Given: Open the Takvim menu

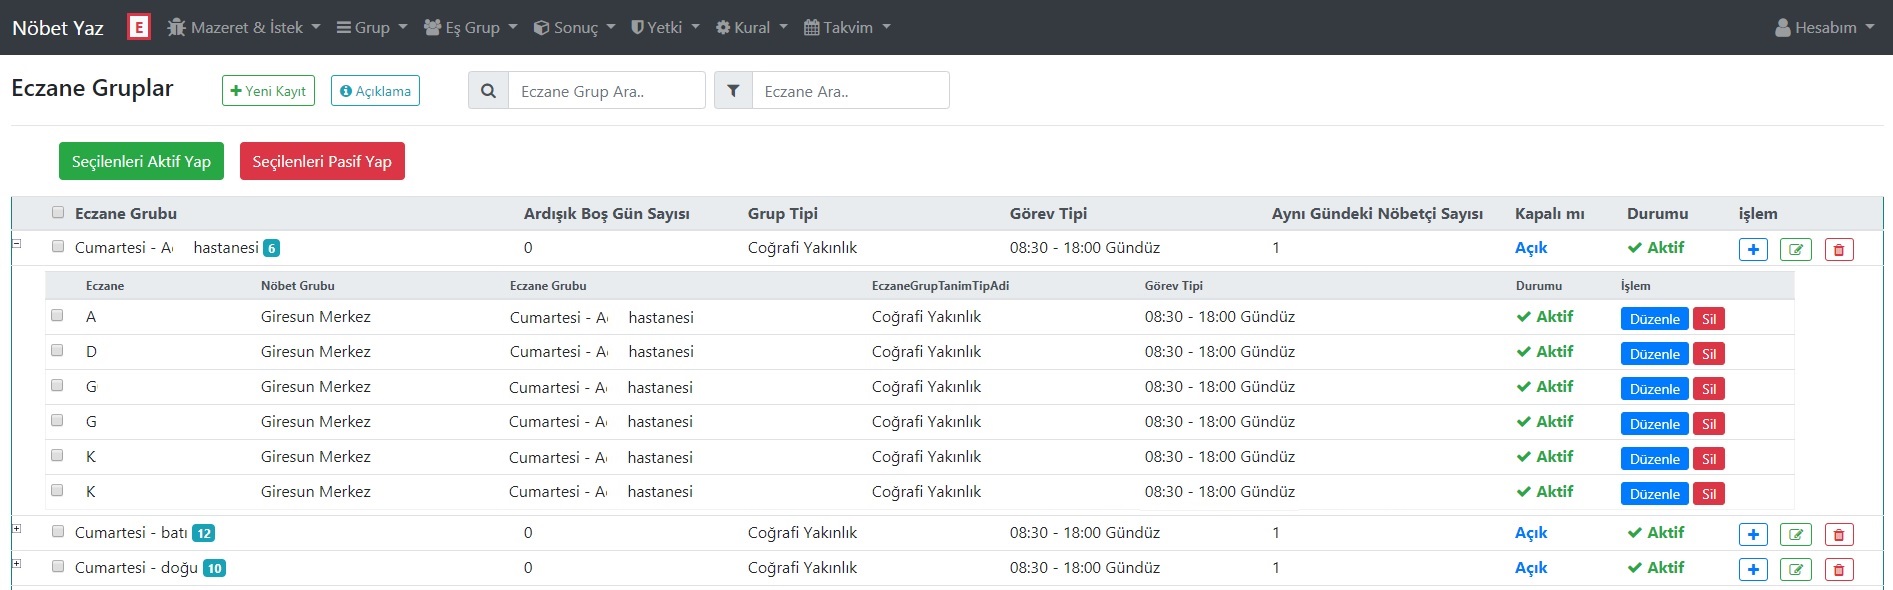Looking at the screenshot, I should point(847,28).
